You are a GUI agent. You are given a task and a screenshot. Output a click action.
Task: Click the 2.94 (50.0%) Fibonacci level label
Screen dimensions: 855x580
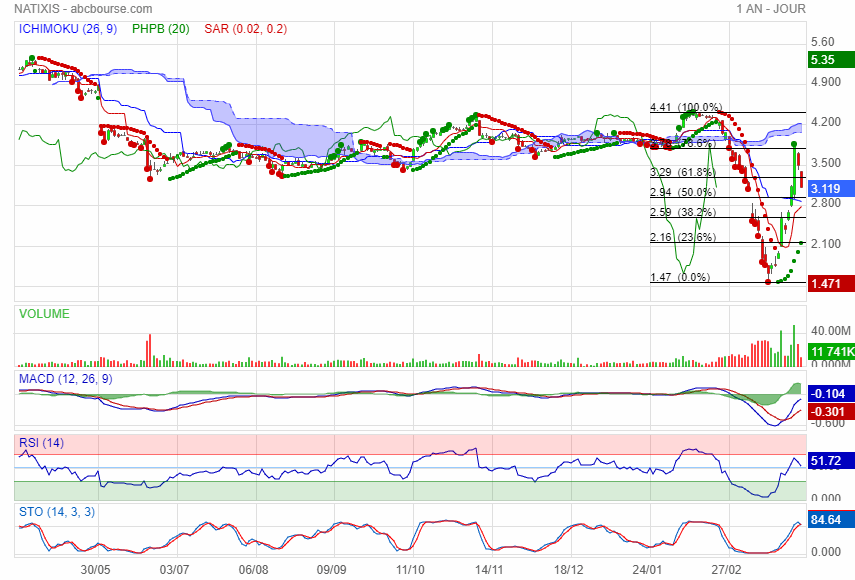click(x=683, y=192)
